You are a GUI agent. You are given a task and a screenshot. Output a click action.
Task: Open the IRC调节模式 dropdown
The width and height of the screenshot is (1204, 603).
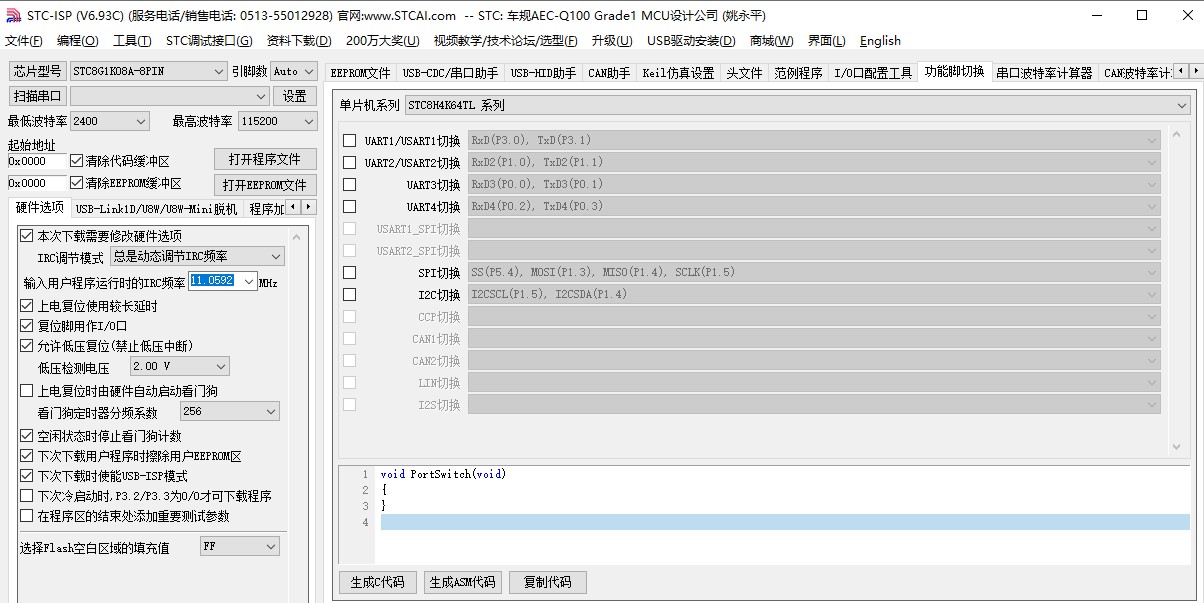pos(198,257)
